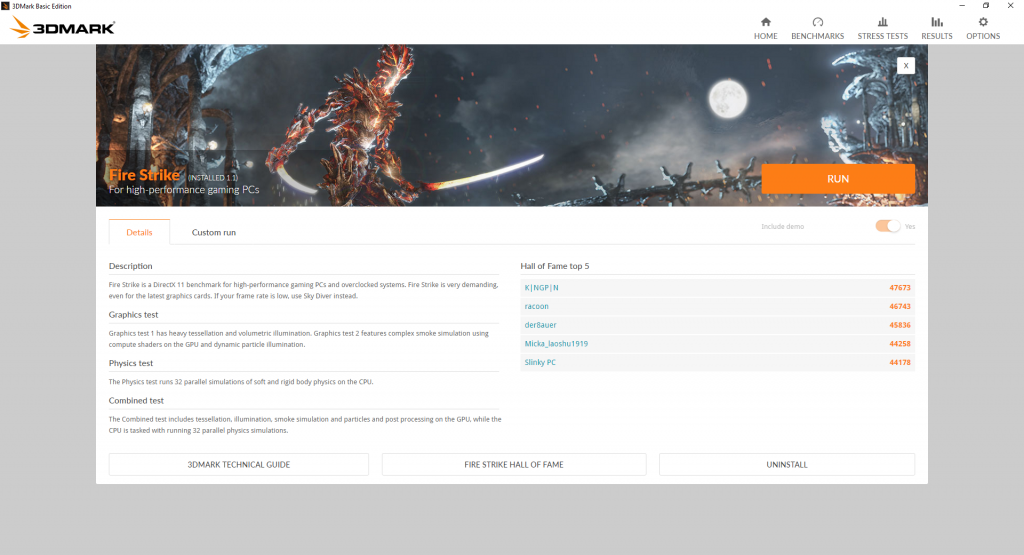Minimize the 3DMark window

point(961,6)
